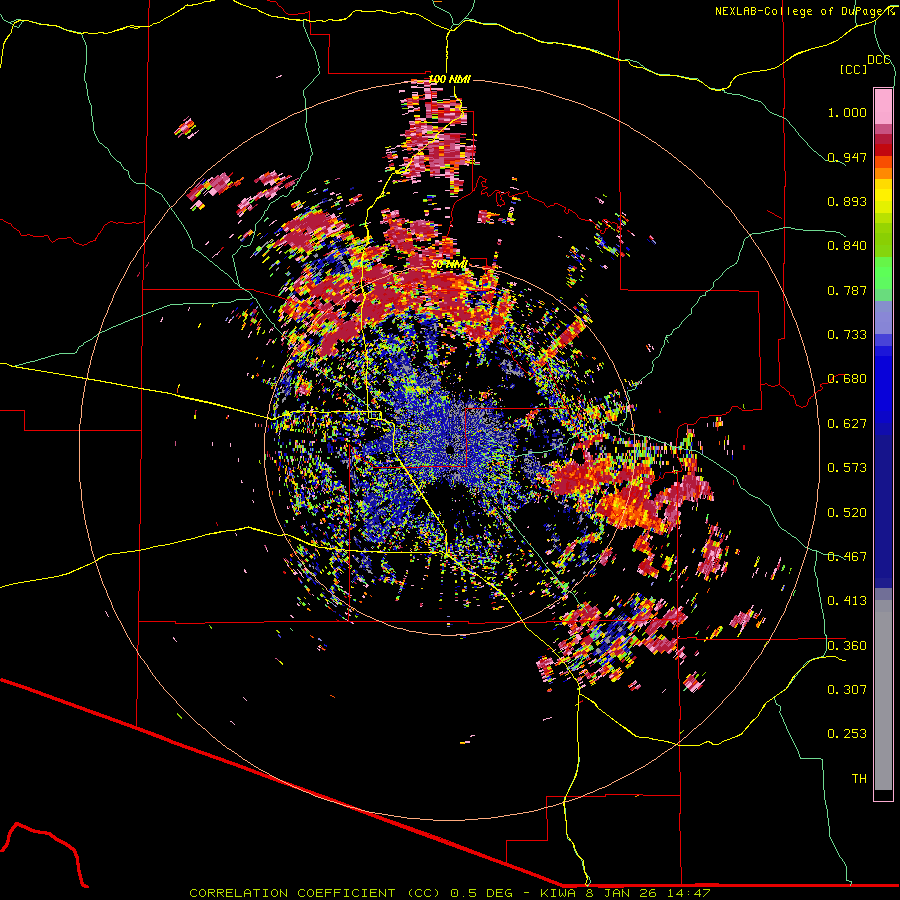Click the 0.840 scale value
The width and height of the screenshot is (900, 900).
click(847, 246)
